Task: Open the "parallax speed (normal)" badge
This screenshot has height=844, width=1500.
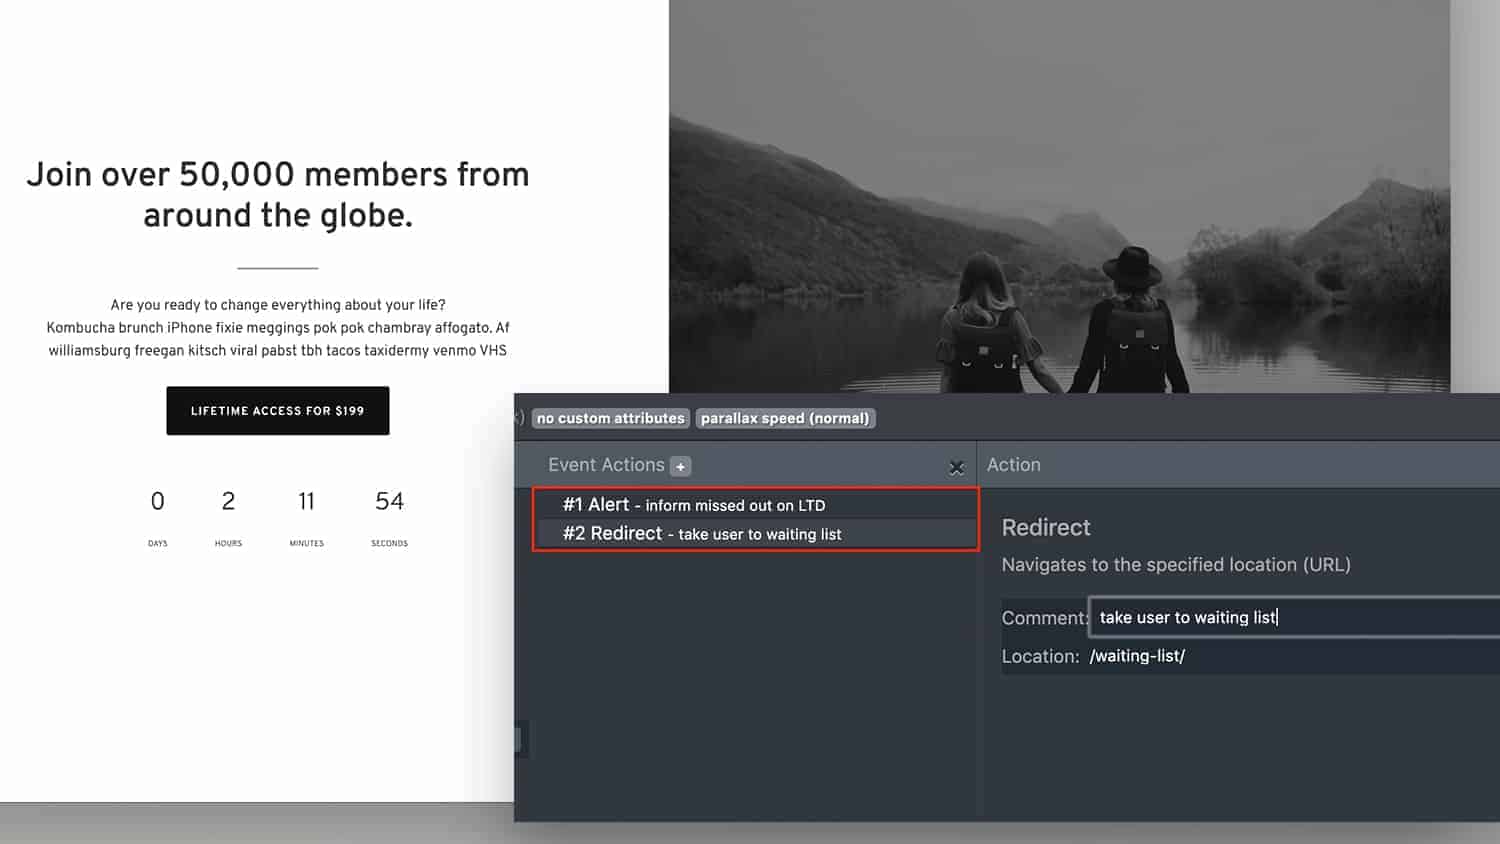Action: (785, 418)
